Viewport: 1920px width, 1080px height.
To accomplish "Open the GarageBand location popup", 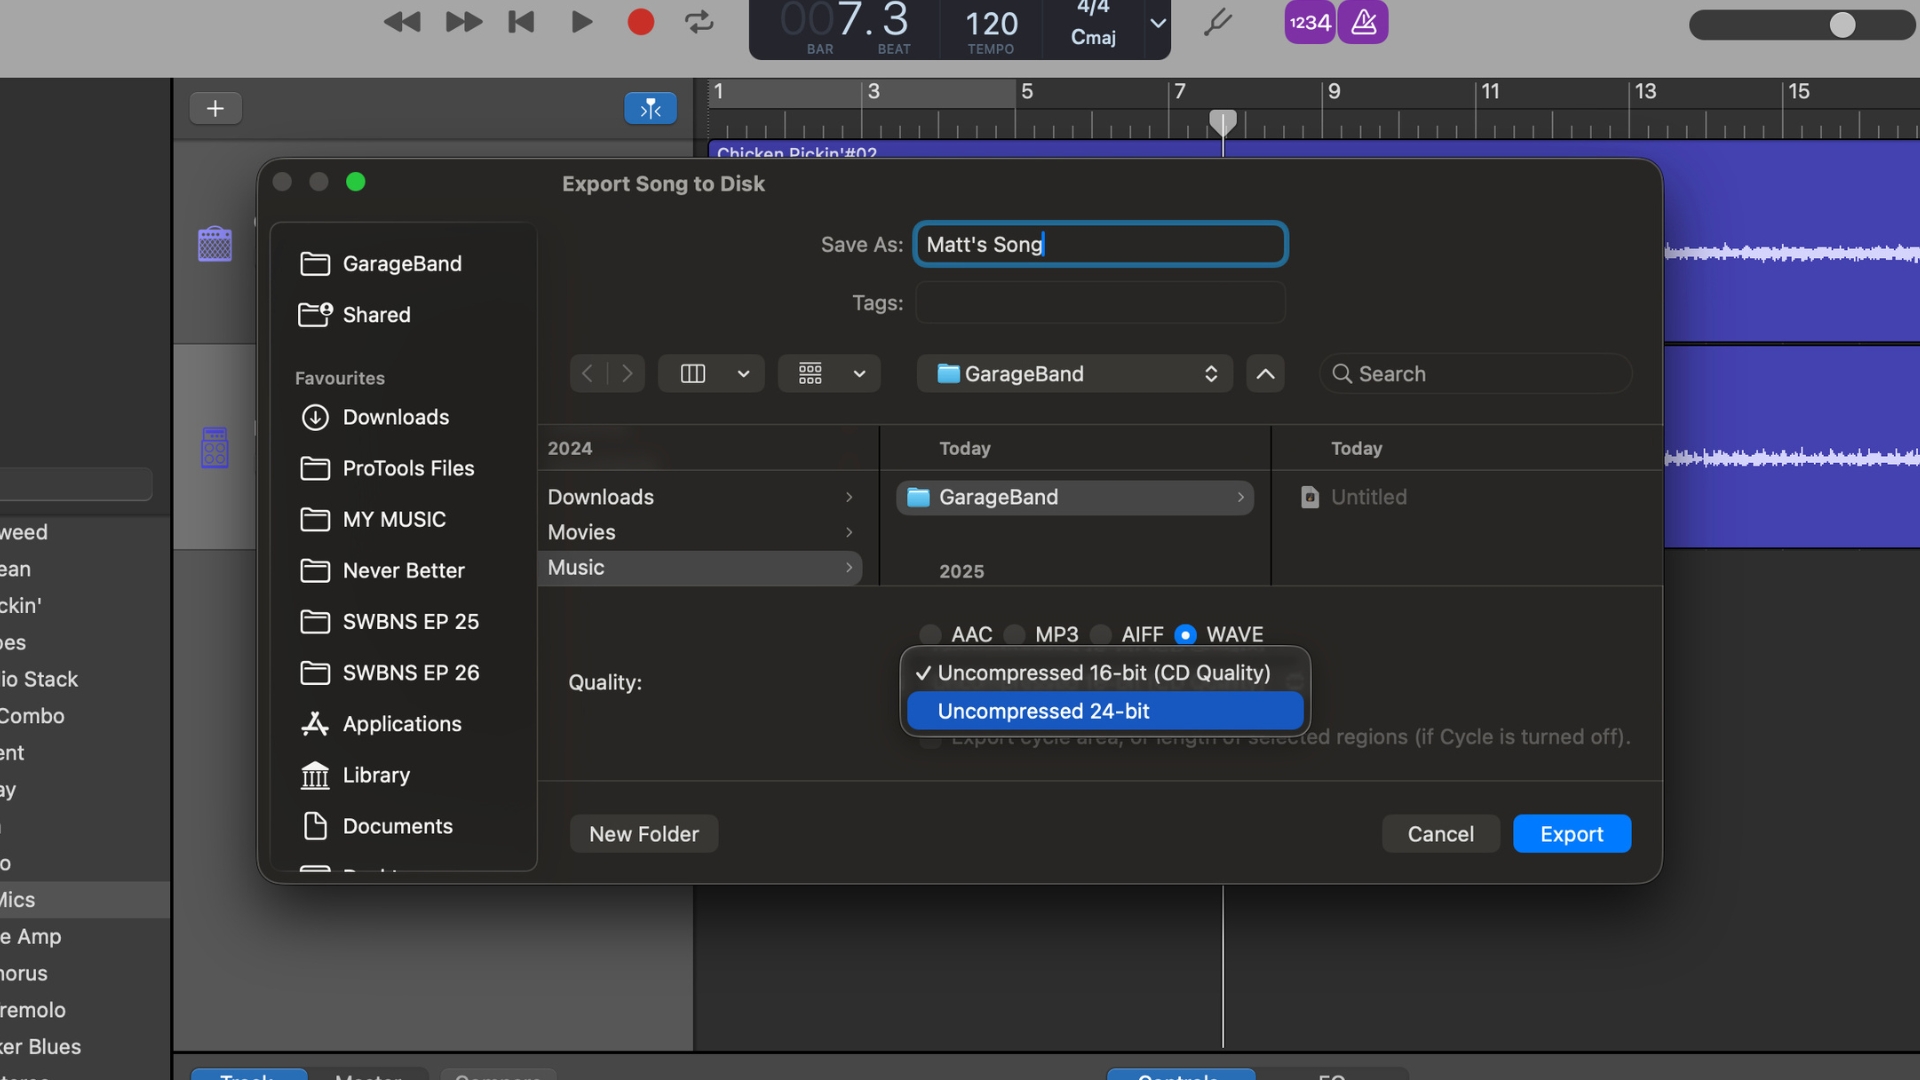I will pyautogui.click(x=1075, y=373).
